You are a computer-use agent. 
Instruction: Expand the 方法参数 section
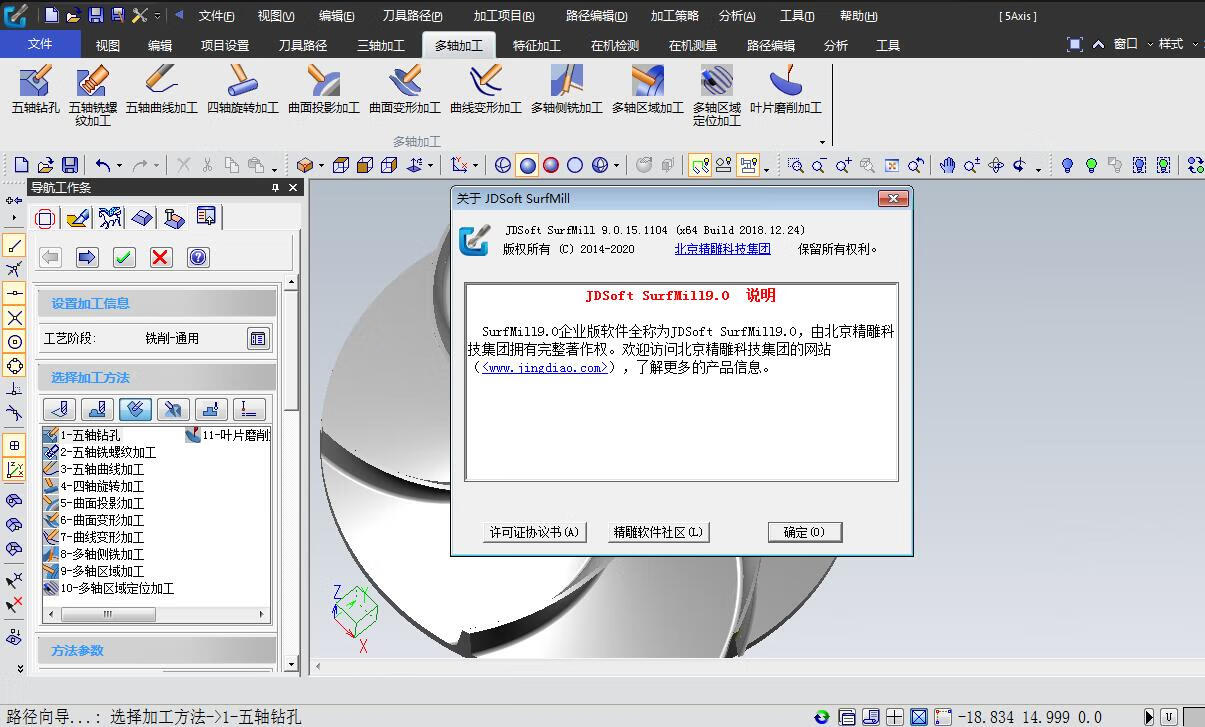point(156,650)
